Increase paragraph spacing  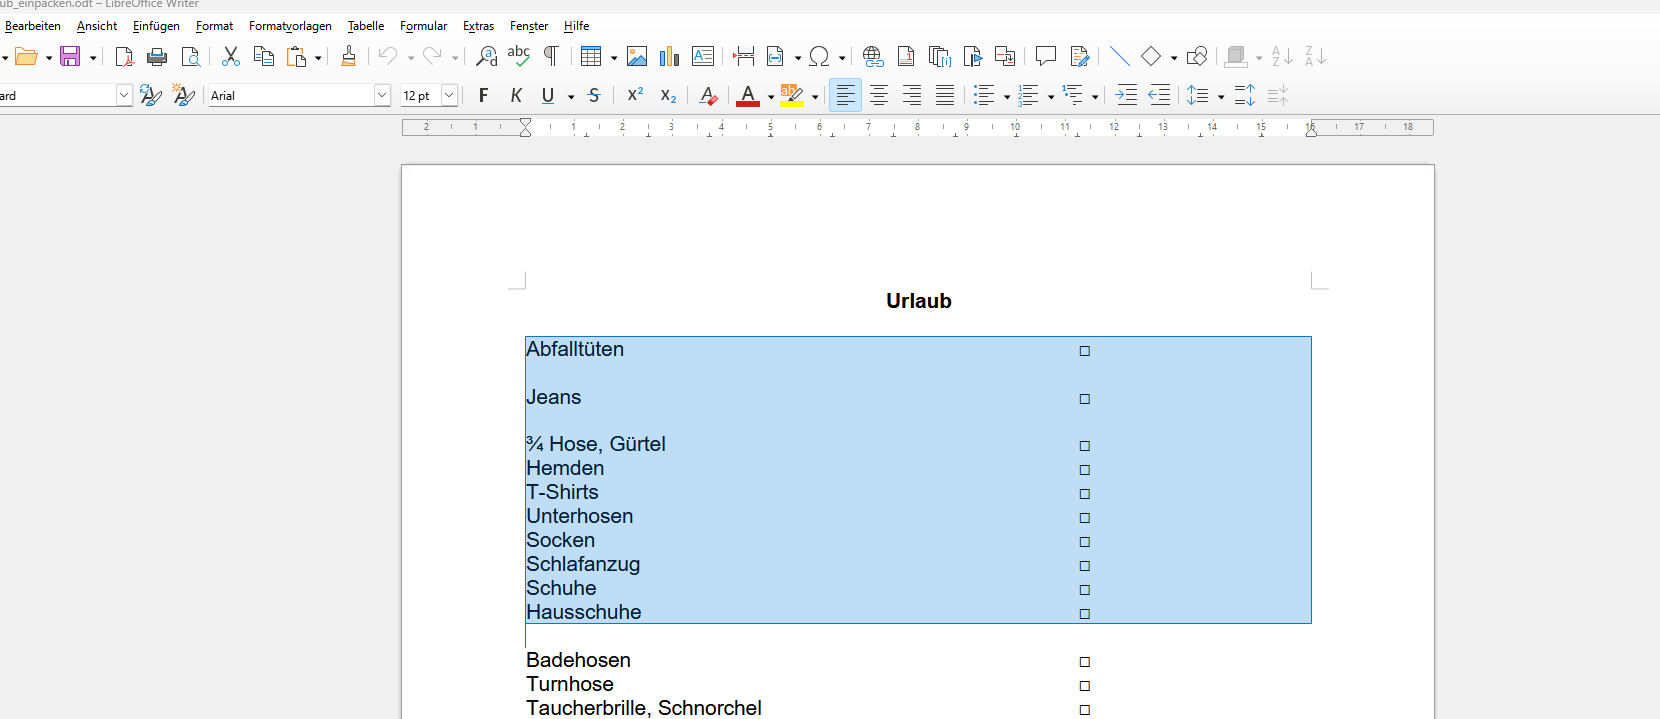pyautogui.click(x=1245, y=95)
